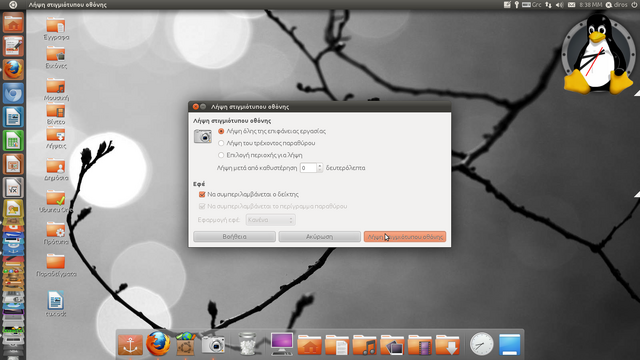This screenshot has height=360, width=640.
Task: Click the Ubuntu logo in the top panel
Action: coord(13,5)
